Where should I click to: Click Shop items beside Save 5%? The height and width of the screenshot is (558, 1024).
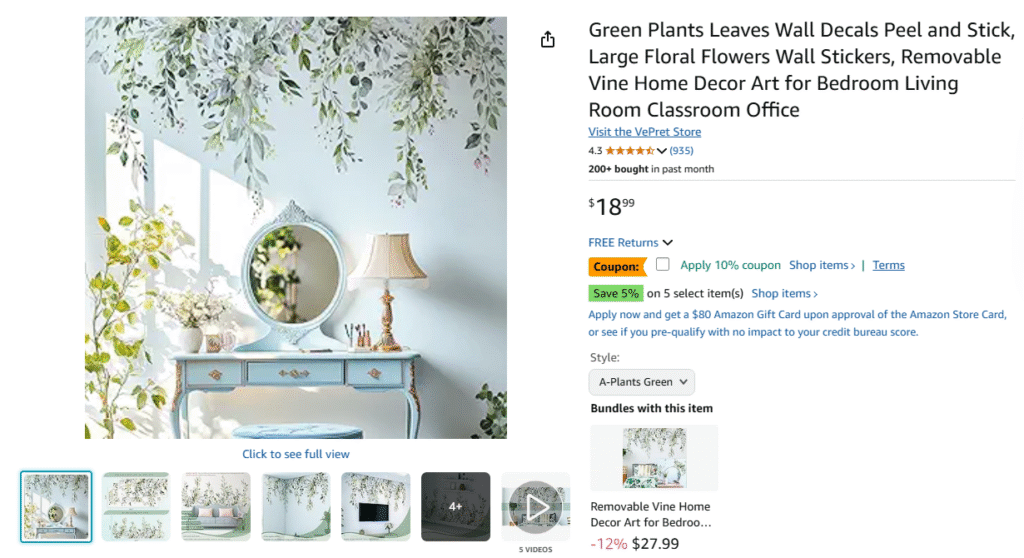(784, 293)
